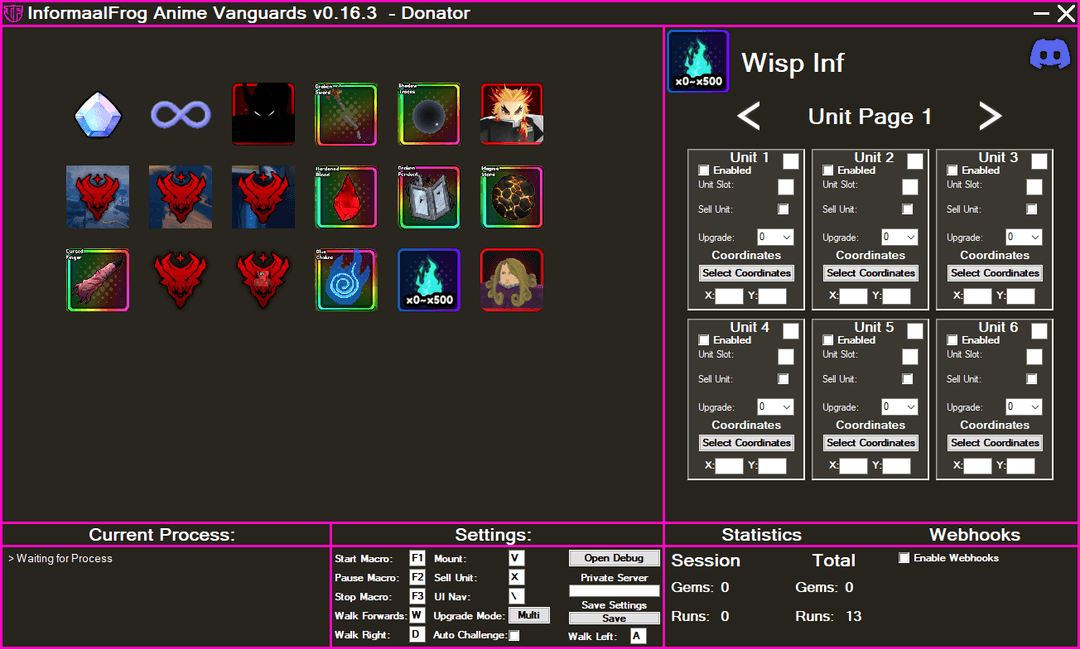This screenshot has height=649, width=1080.
Task: Toggle Sell Unit for Unit 1
Action: 783,209
